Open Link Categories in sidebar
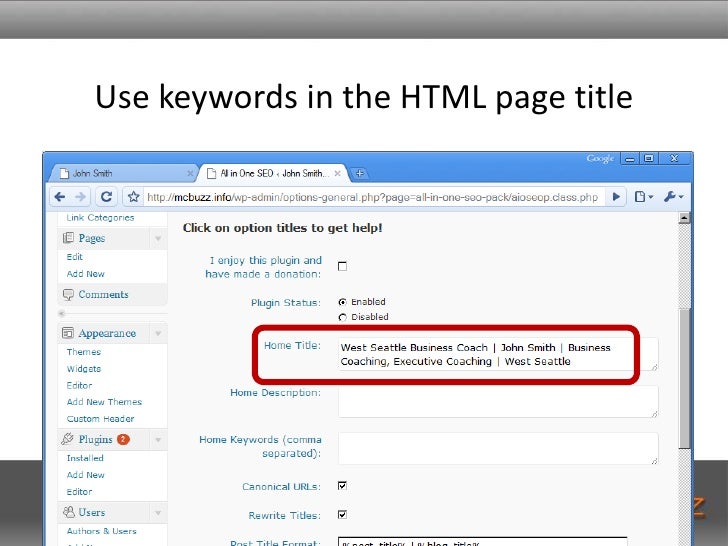Image resolution: width=728 pixels, height=546 pixels. tap(100, 217)
